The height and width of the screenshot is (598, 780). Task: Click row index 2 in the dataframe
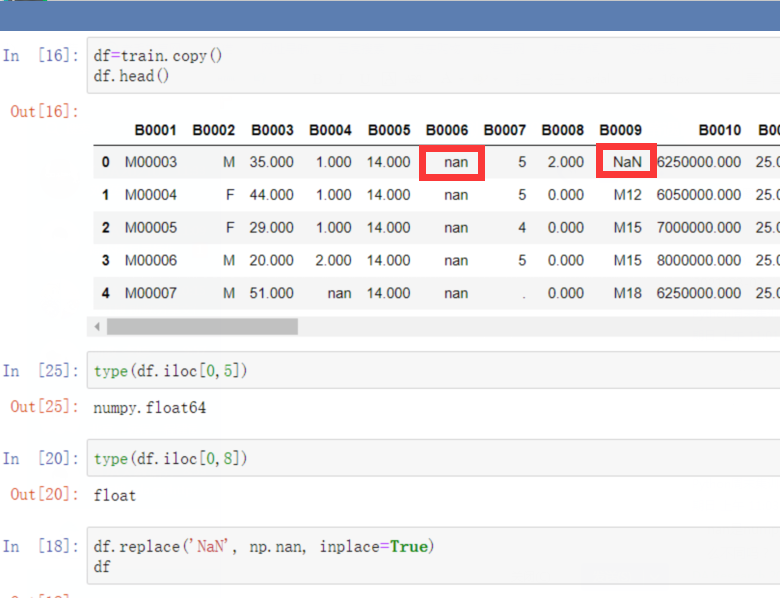105,228
